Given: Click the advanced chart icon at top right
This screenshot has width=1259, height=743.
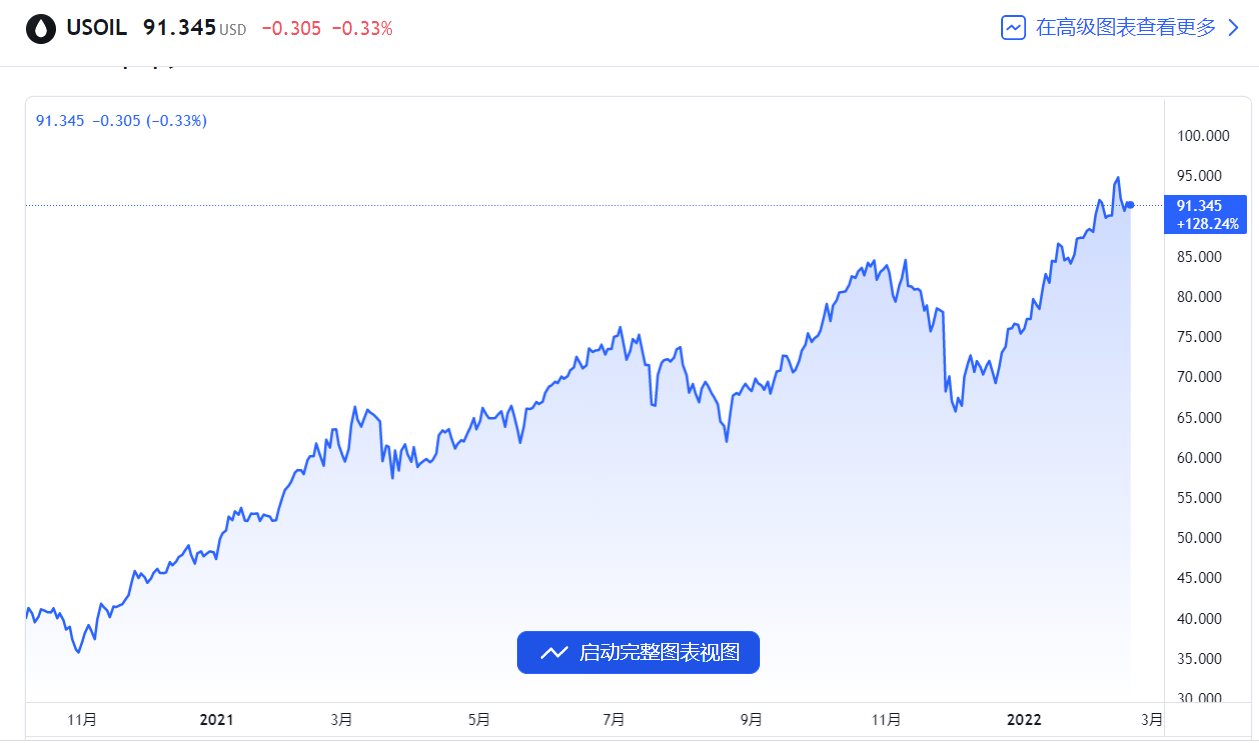Looking at the screenshot, I should point(1013,28).
